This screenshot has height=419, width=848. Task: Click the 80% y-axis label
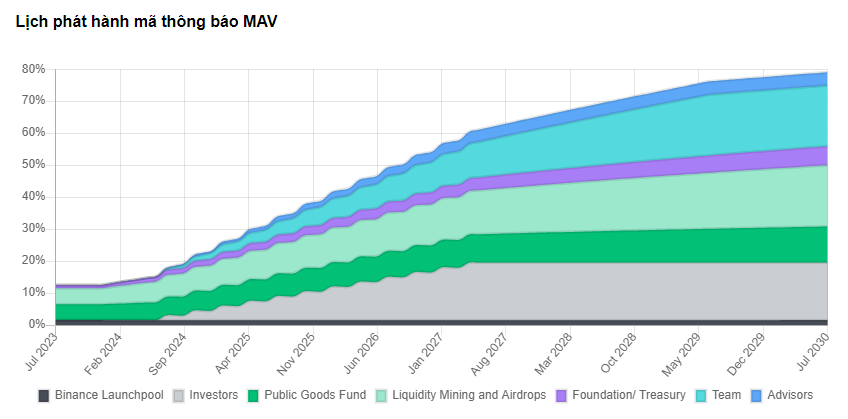click(x=34, y=69)
